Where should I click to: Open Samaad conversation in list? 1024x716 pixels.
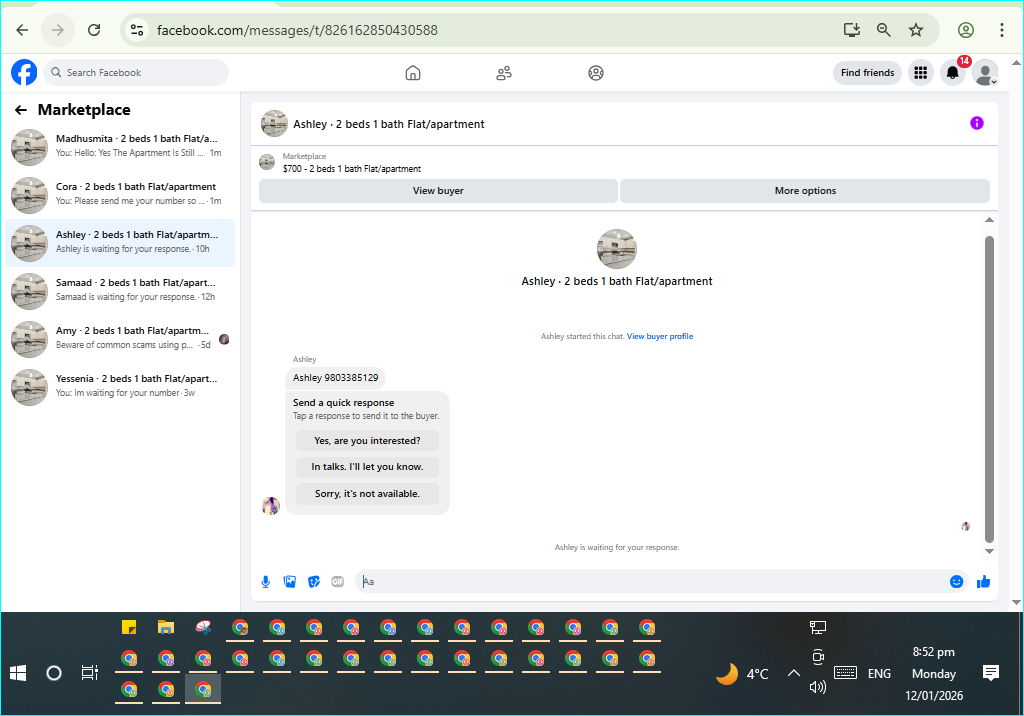[x=120, y=291]
